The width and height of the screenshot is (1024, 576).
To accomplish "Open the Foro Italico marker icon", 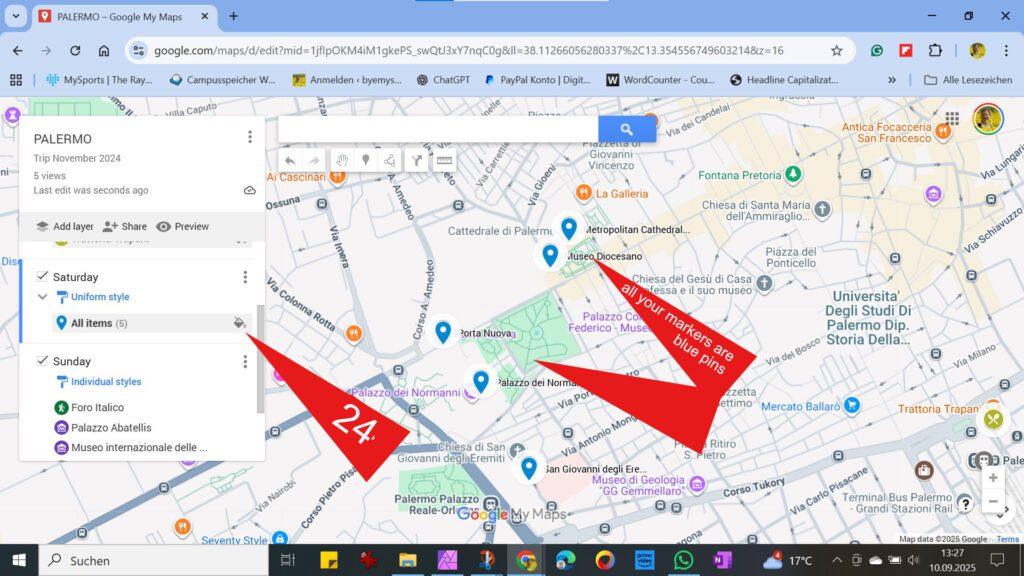I will point(61,408).
